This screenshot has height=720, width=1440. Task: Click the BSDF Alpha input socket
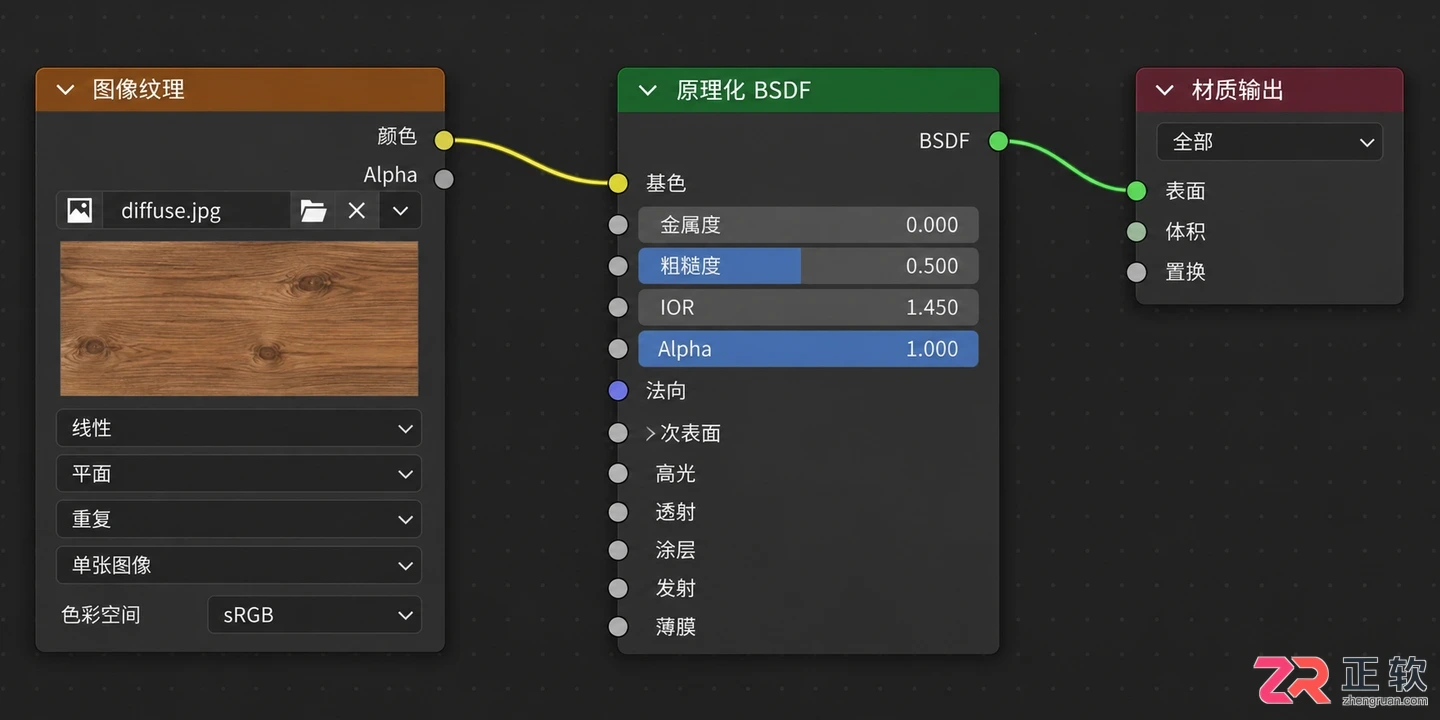618,349
